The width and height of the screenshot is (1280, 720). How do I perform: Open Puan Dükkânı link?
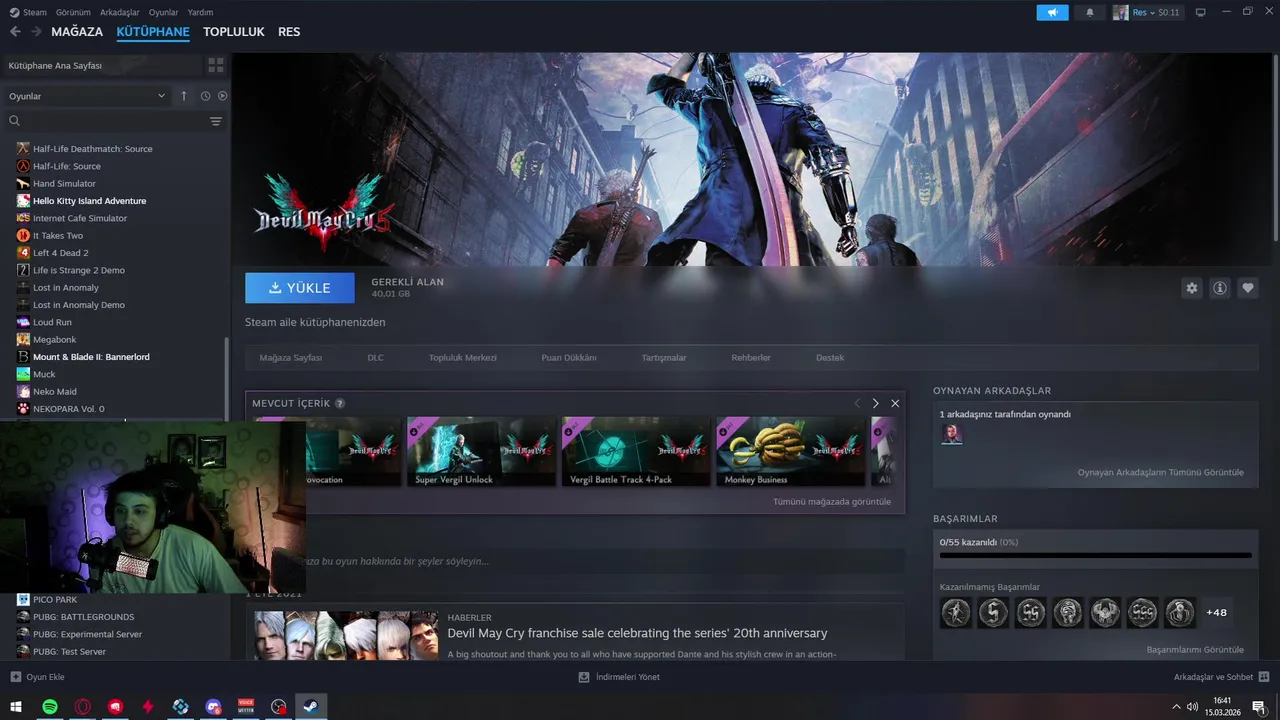click(x=569, y=358)
